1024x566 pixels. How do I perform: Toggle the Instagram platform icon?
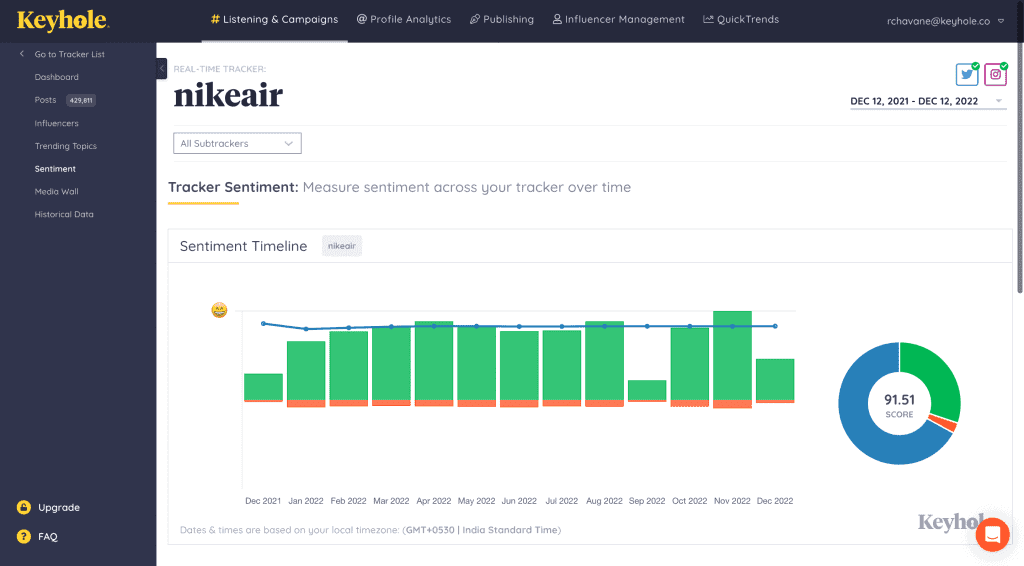[x=995, y=74]
